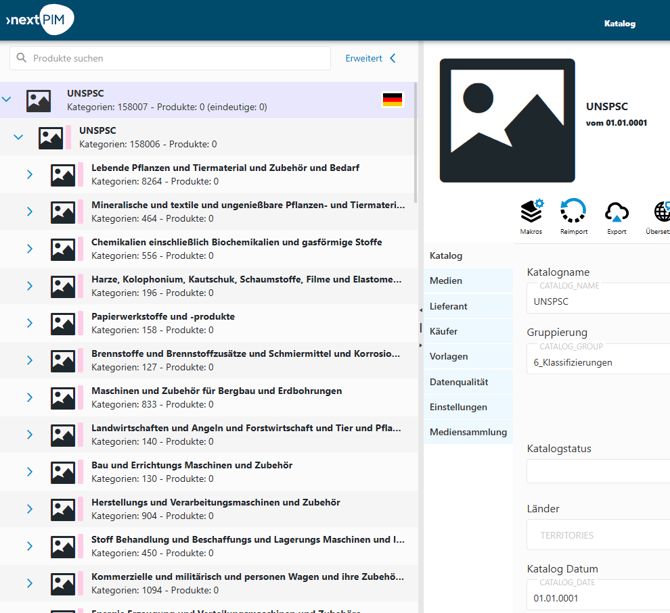
Task: Click the Länder territories field
Action: [x=598, y=534]
